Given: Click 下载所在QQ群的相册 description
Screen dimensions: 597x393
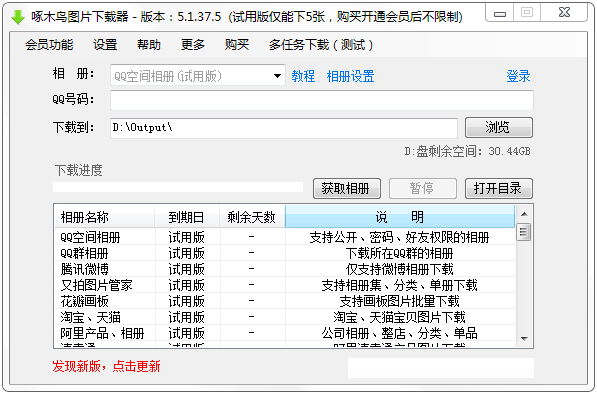Looking at the screenshot, I should (x=399, y=254).
